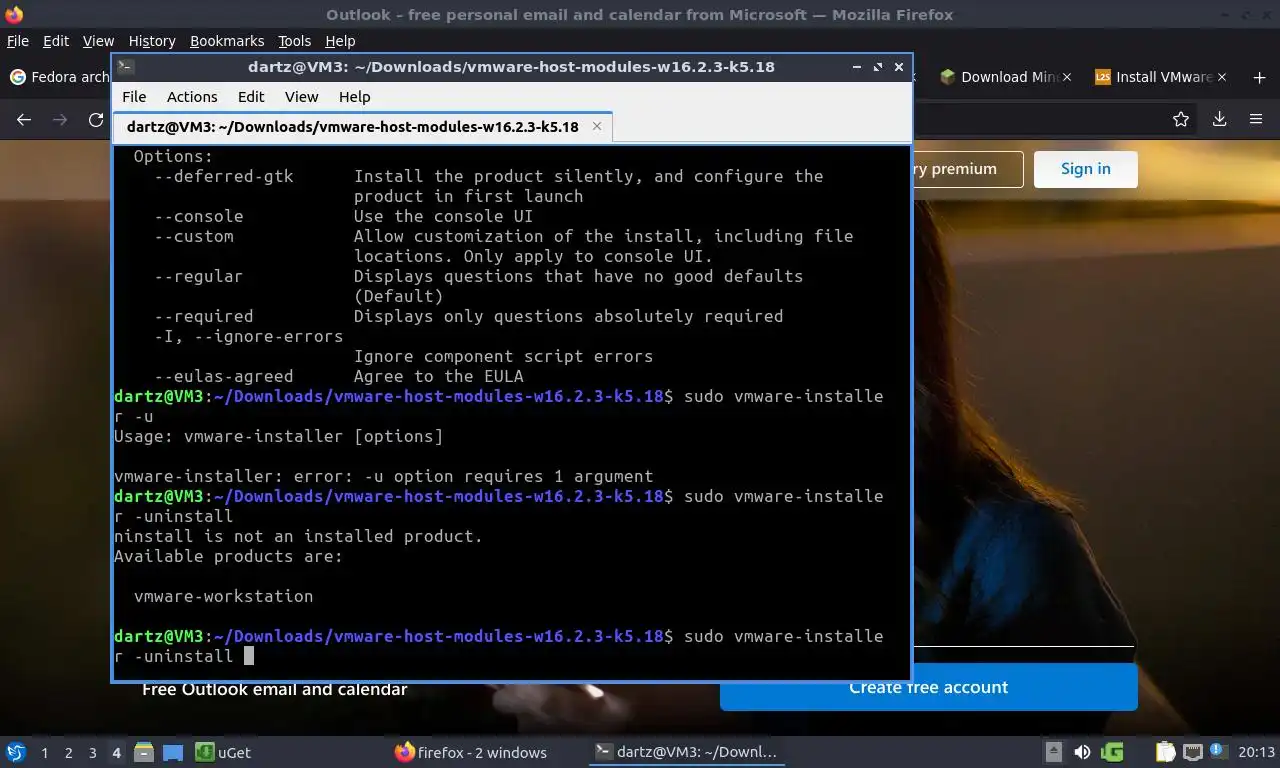
Task: Click 'vmware-workstation' in terminal output
Action: [x=223, y=596]
